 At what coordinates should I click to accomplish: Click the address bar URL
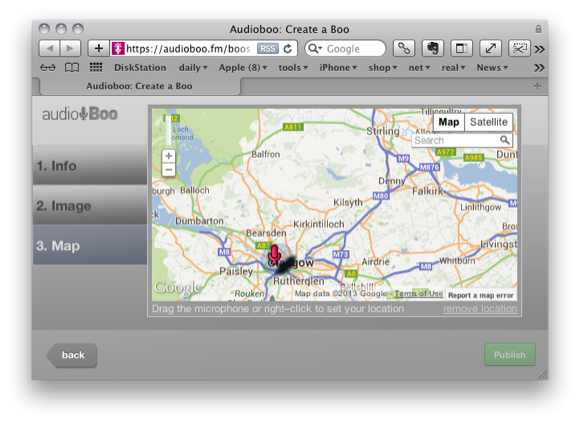188,49
